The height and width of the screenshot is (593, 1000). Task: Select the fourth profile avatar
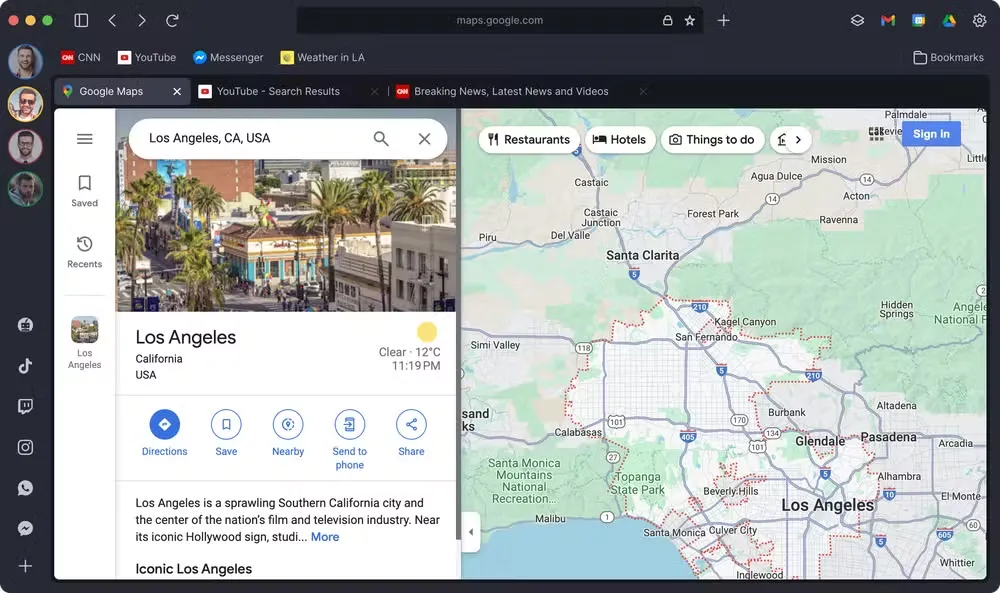[26, 189]
